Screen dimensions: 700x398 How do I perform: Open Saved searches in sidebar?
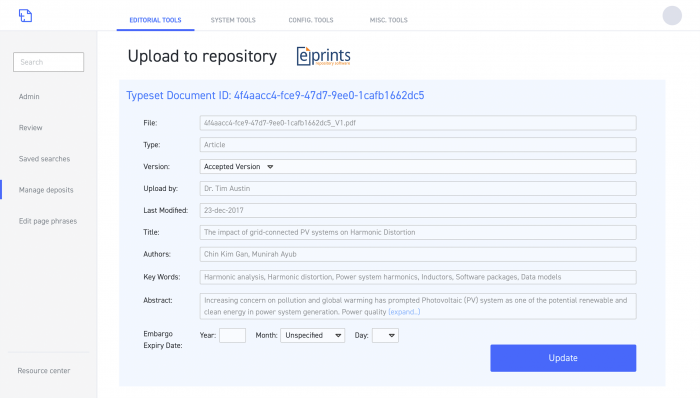44,159
